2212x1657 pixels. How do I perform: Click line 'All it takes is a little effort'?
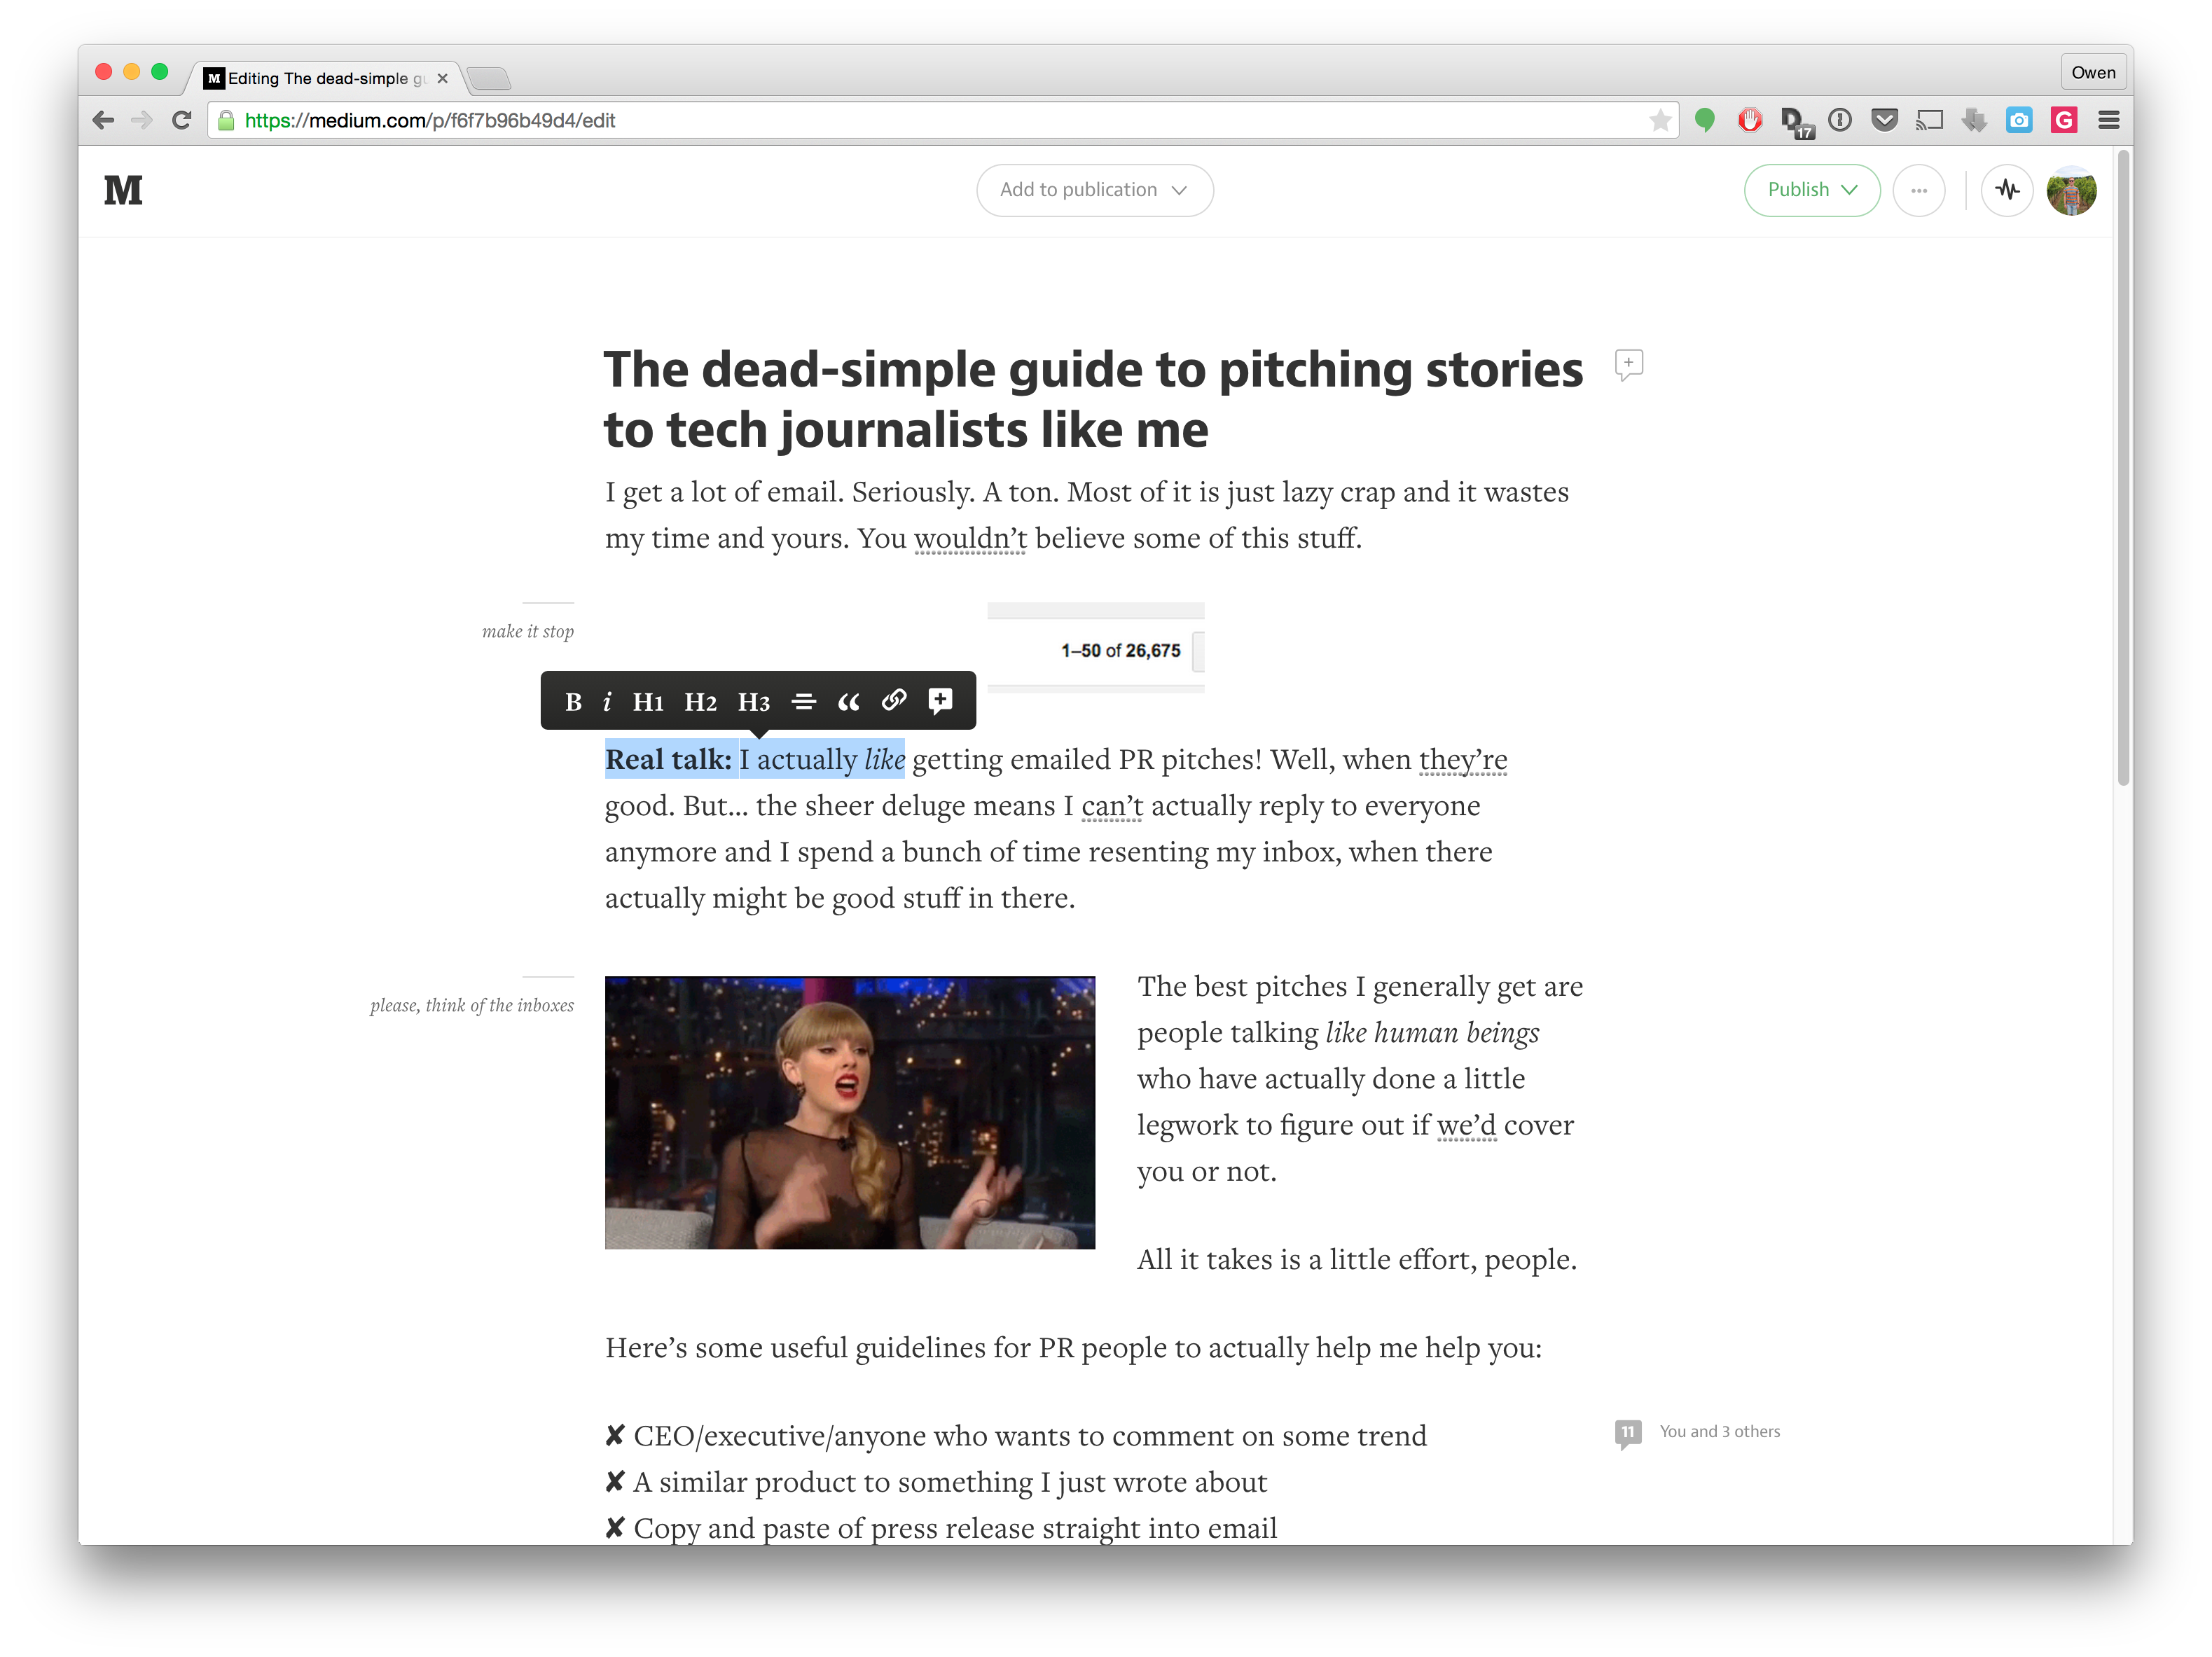pyautogui.click(x=1357, y=1260)
